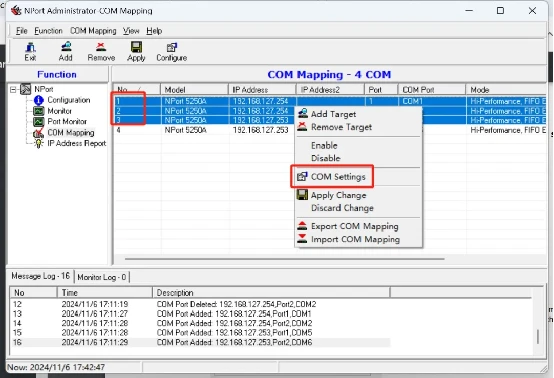Switch to the Monitor Log - 0 tab
Screen dimensions: 554x378
[x=102, y=277]
